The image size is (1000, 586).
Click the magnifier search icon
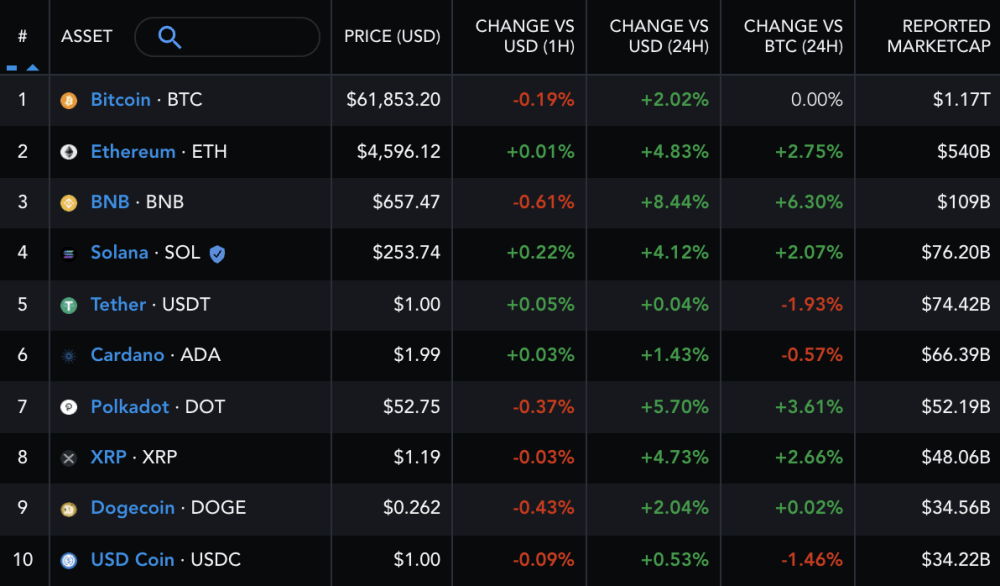(170, 37)
